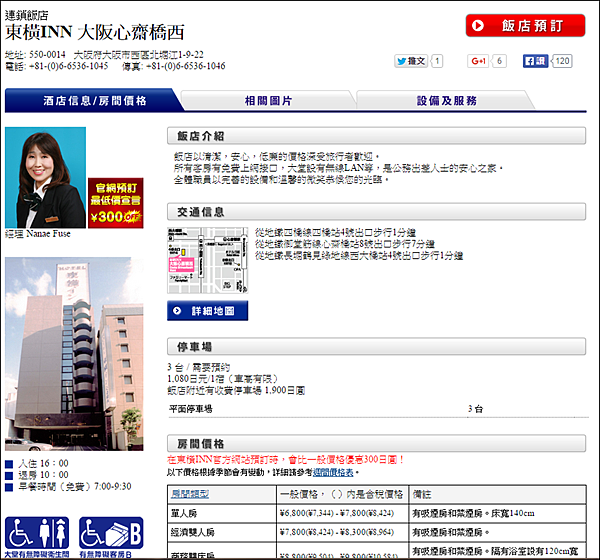Viewport: 600px width, 560px height.
Task: Click the economy double price ¥7,800 cell
Action: (342, 532)
